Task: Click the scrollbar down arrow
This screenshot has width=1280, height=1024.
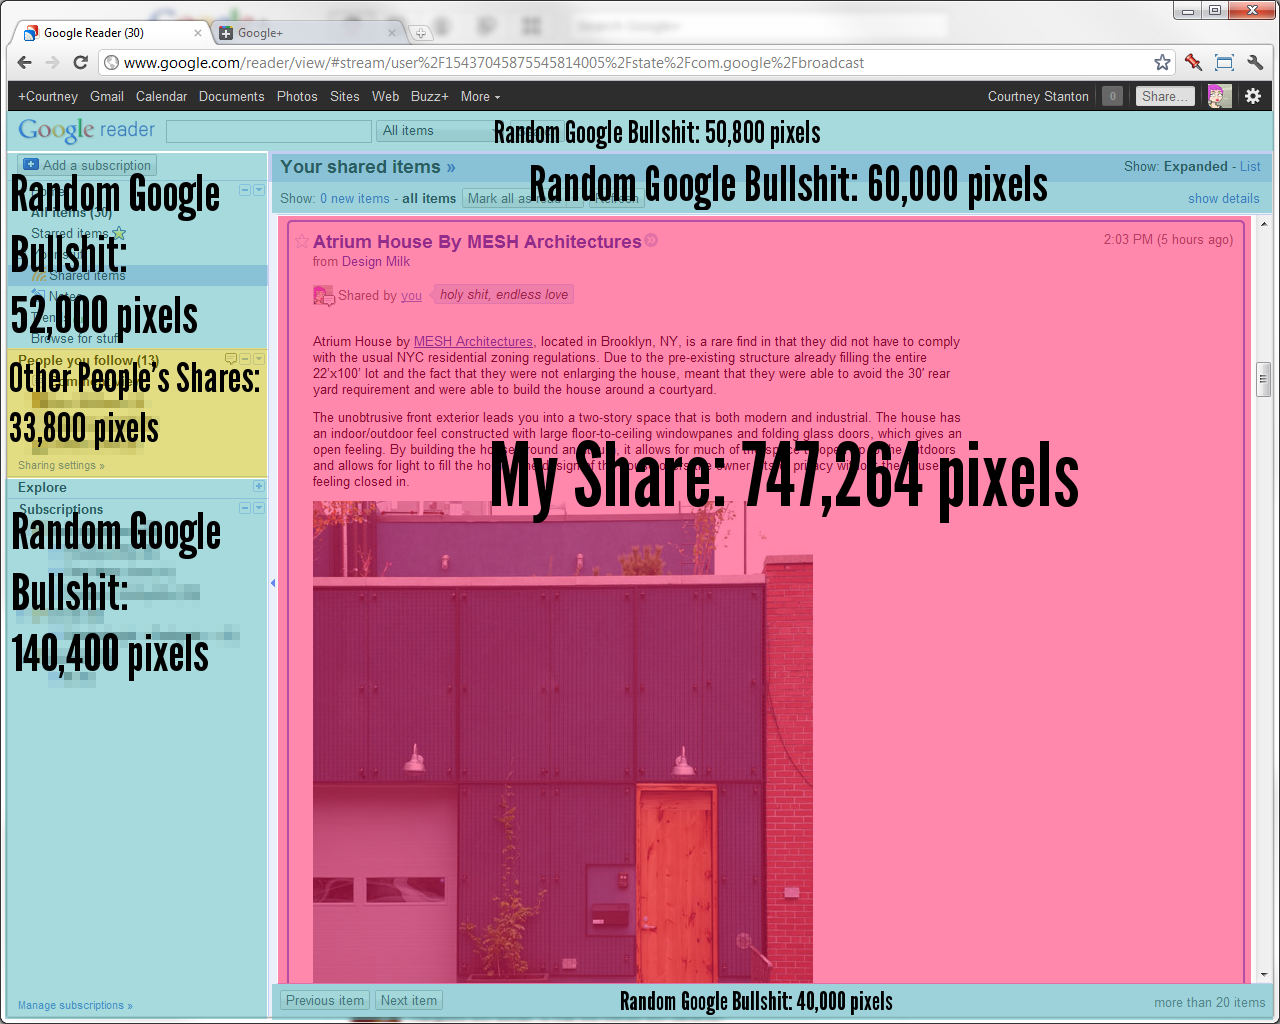Action: tap(1264, 974)
